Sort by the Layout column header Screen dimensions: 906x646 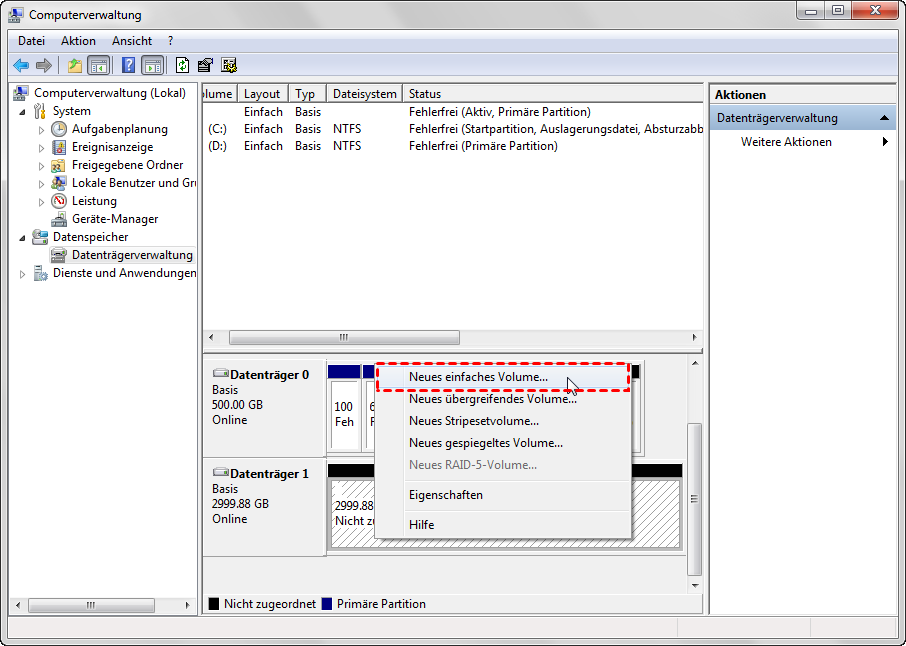point(262,94)
